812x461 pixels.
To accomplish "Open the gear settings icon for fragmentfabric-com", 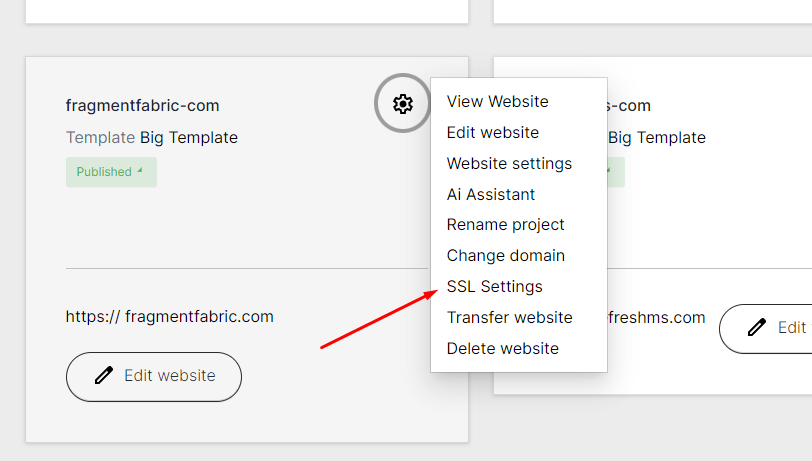I will pyautogui.click(x=402, y=103).
